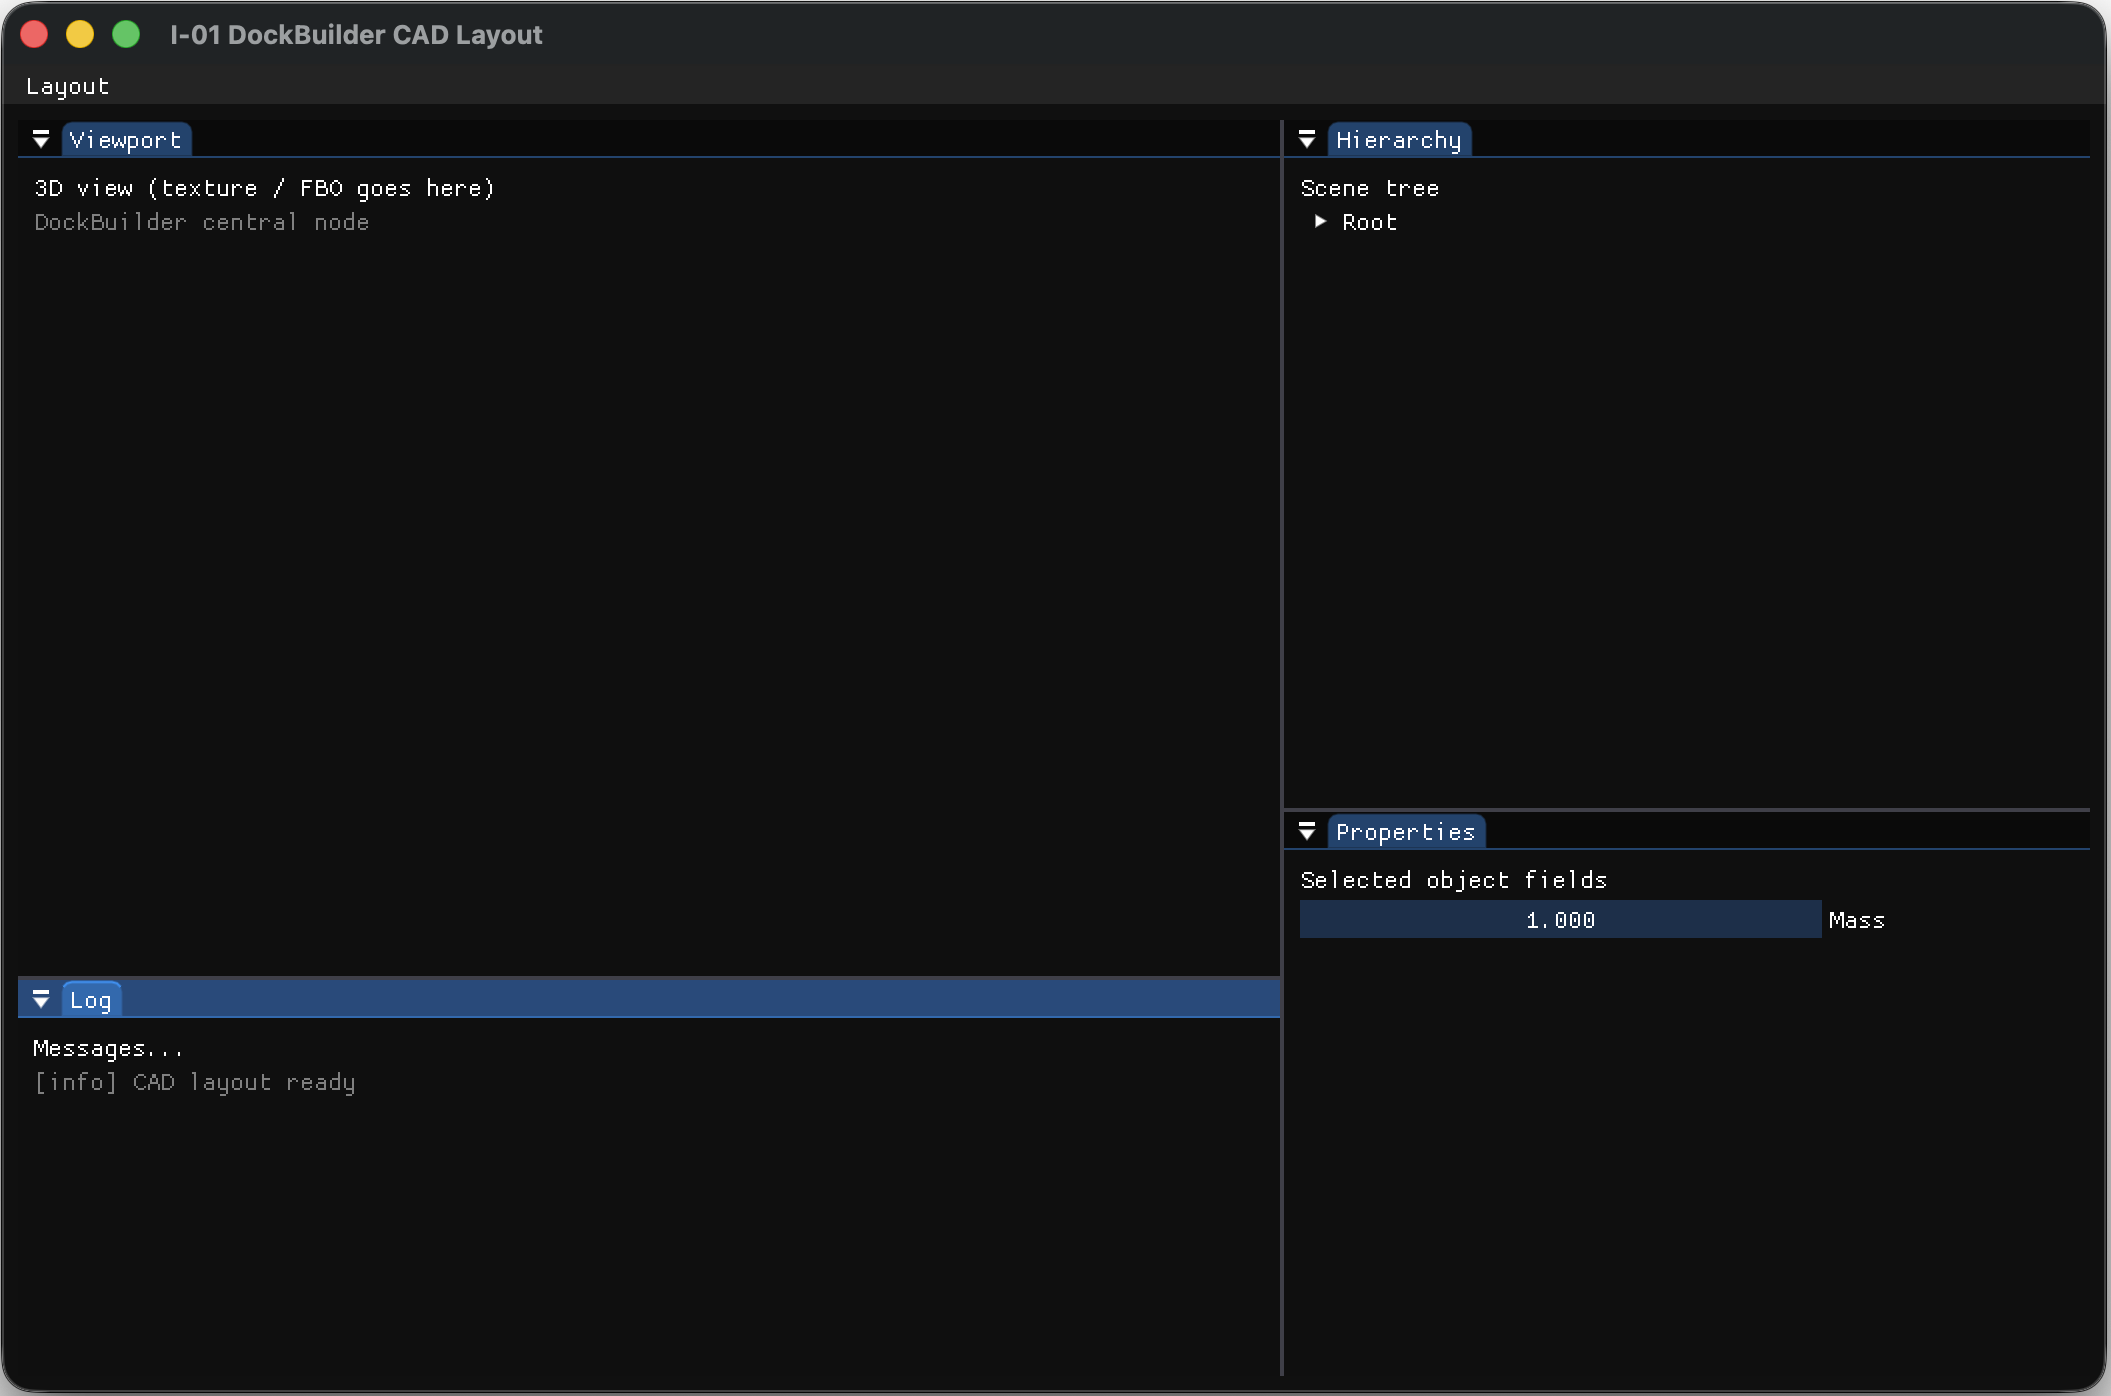Select the Root item in scene tree
The height and width of the screenshot is (1396, 2111).
(x=1369, y=222)
